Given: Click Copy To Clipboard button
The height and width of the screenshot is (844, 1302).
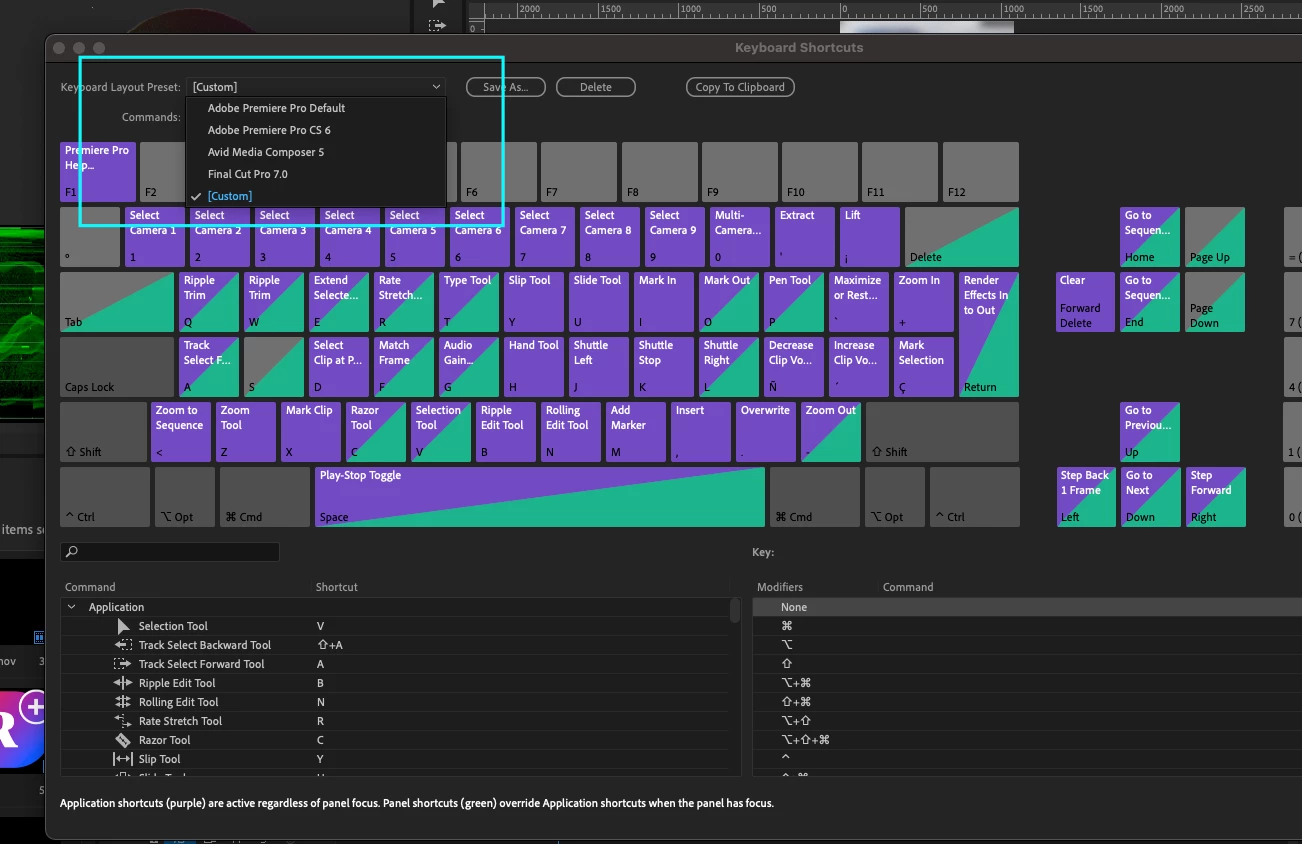Looking at the screenshot, I should tap(740, 87).
